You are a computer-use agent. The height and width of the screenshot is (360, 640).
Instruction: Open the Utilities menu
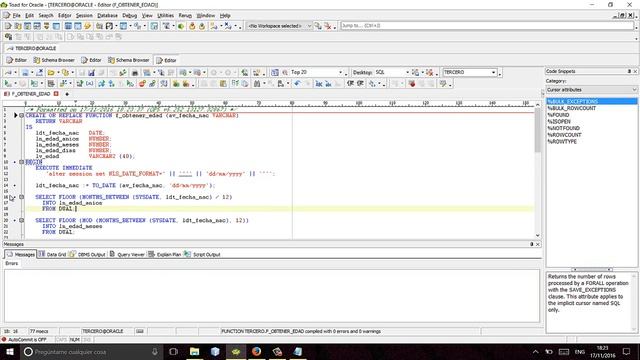pos(165,16)
